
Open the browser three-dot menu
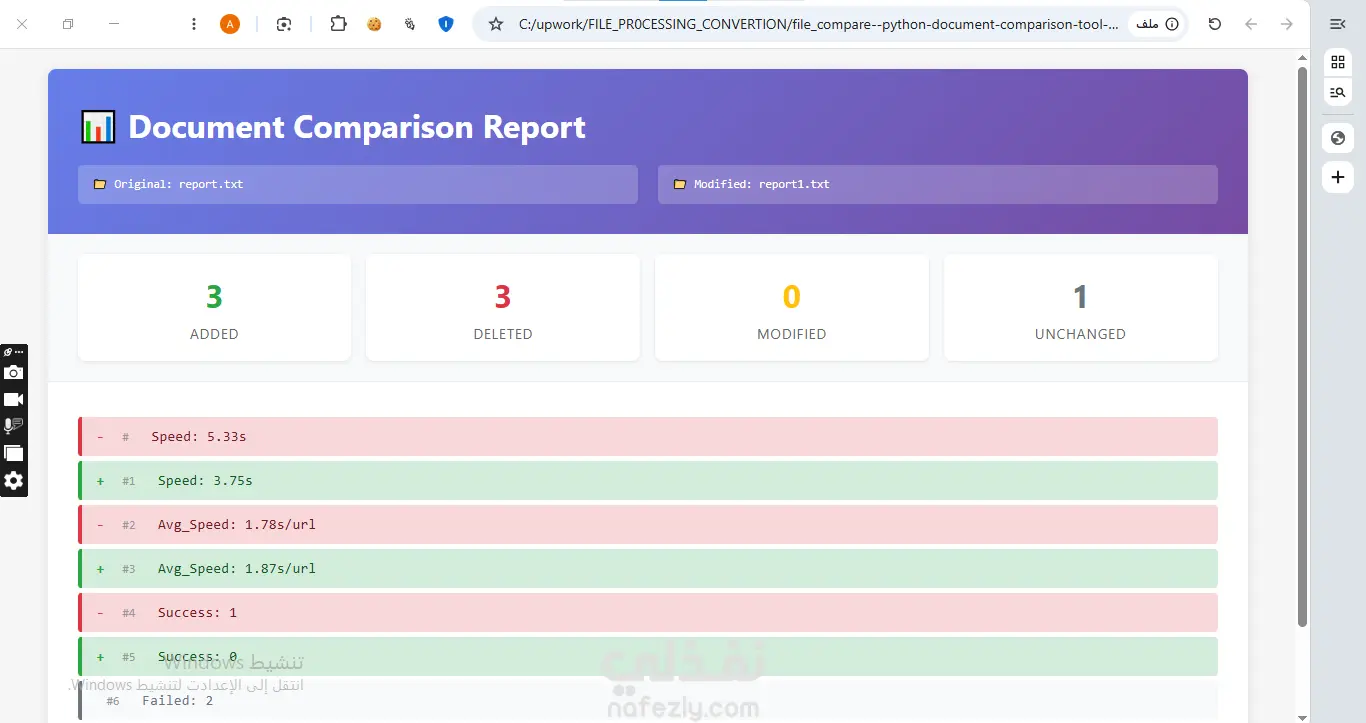click(194, 24)
